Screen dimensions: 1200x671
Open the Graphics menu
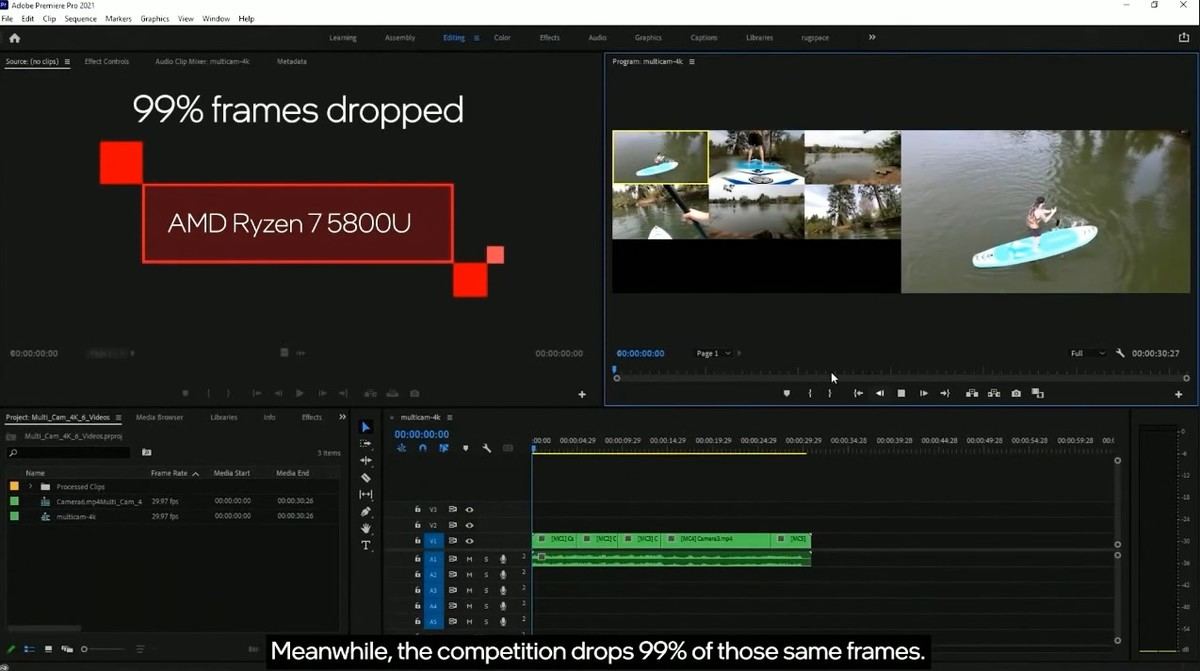click(155, 19)
